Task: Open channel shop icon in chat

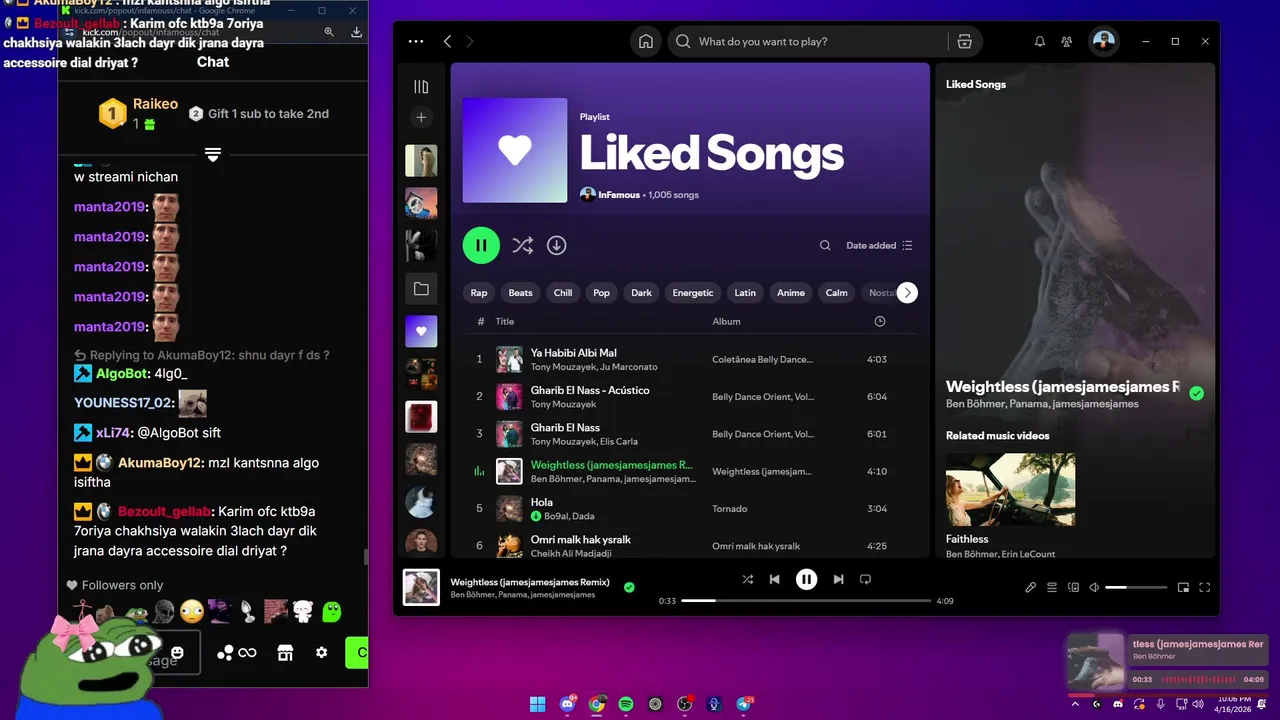Action: (x=285, y=653)
